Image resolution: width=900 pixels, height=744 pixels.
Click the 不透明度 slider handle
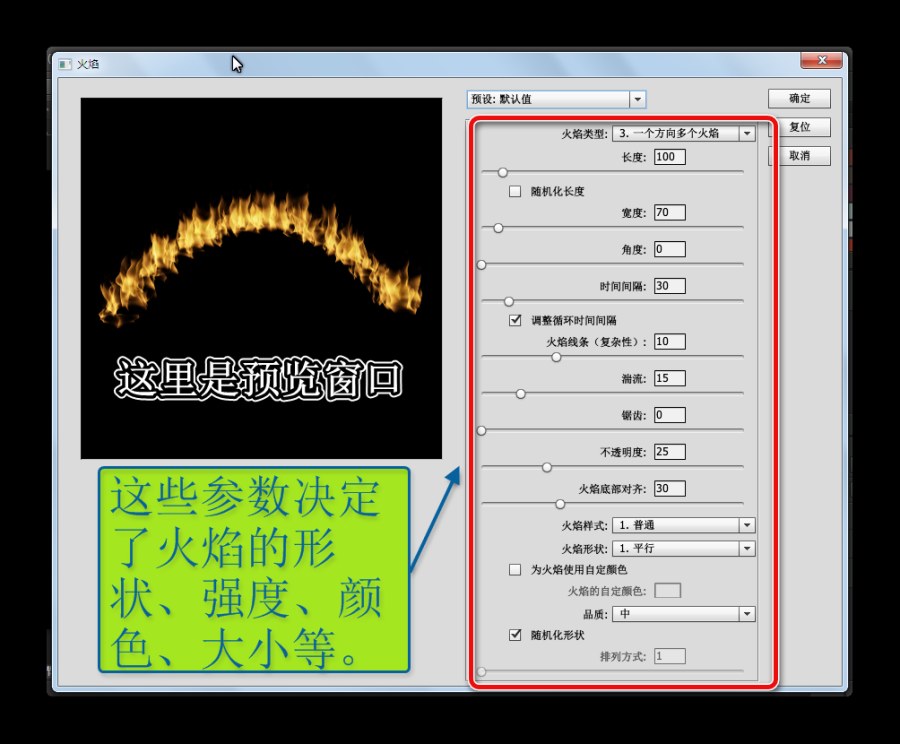547,467
